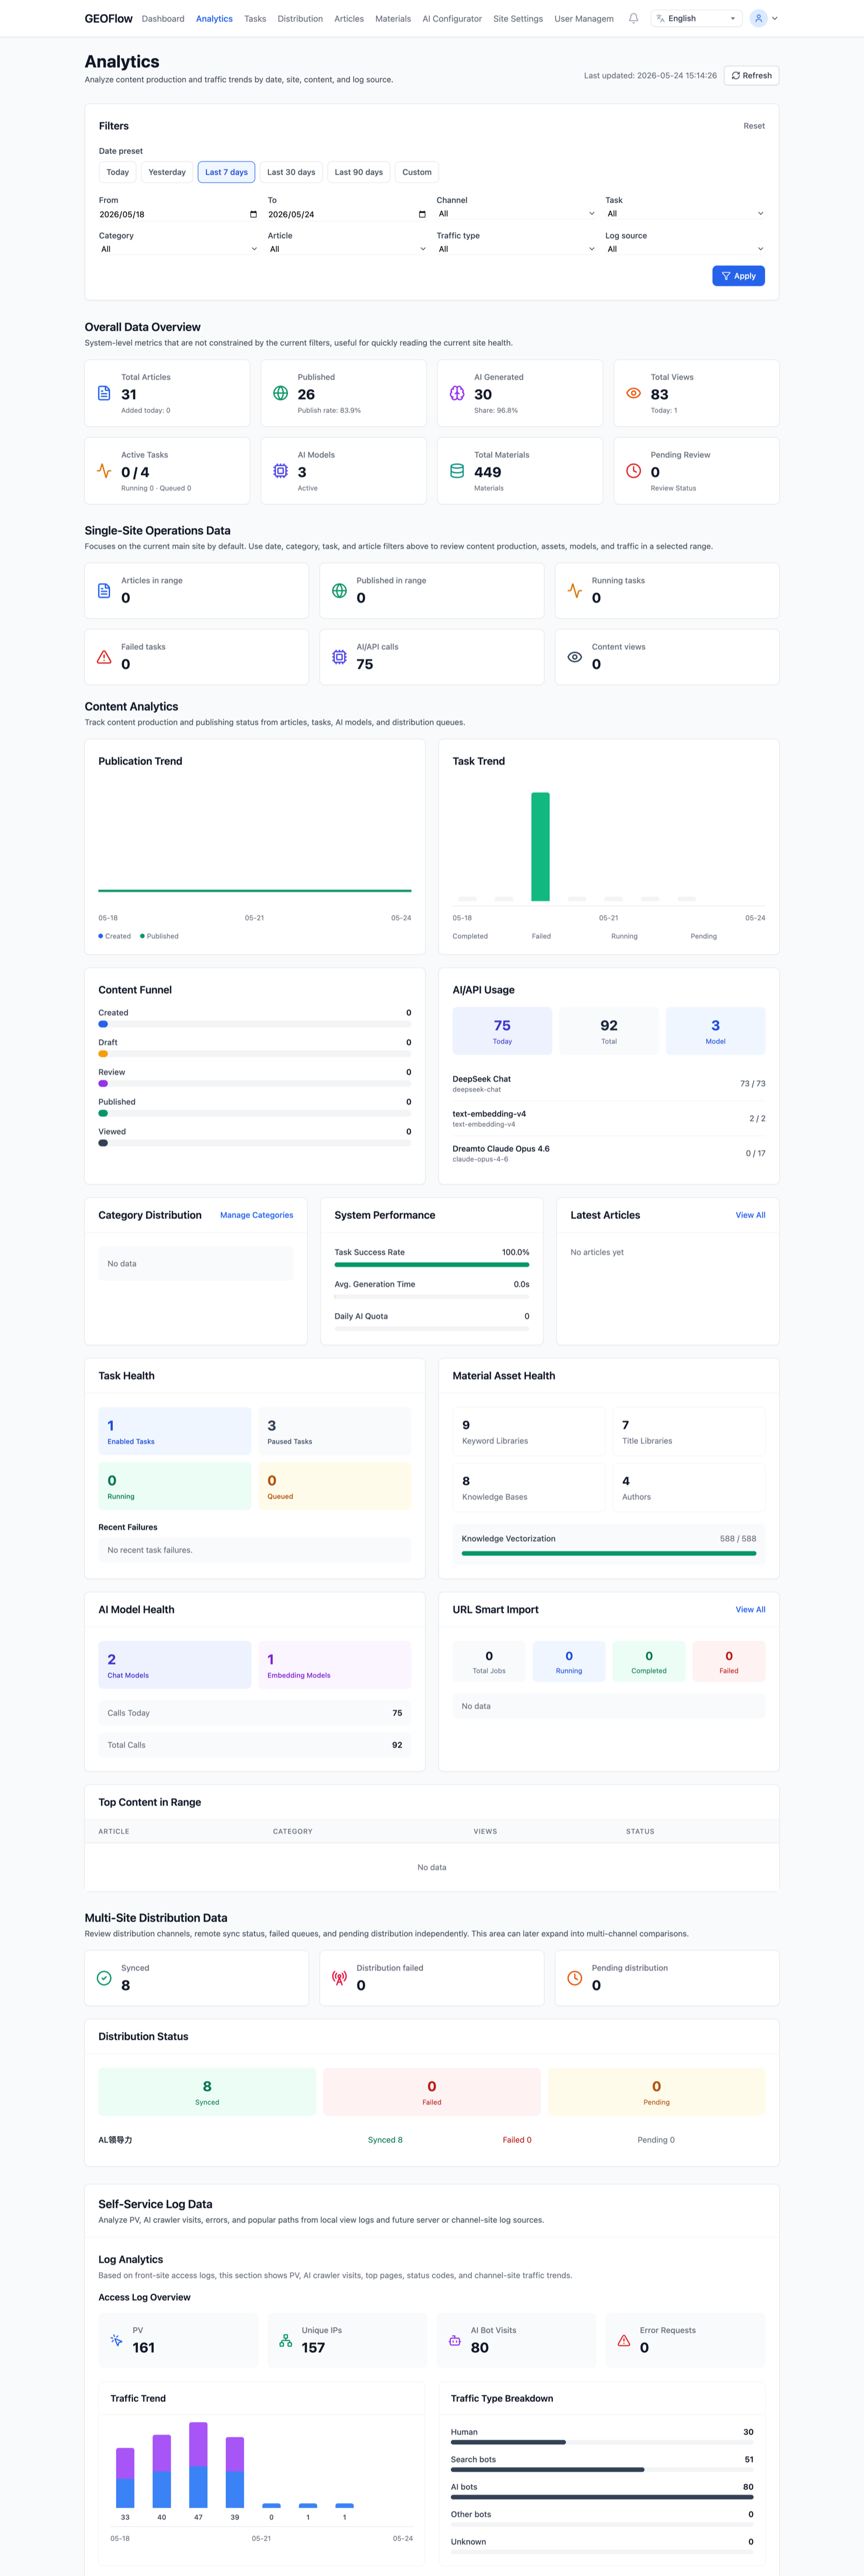Image resolution: width=864 pixels, height=2576 pixels.
Task: Click the Running tasks pulse icon
Action: (575, 590)
